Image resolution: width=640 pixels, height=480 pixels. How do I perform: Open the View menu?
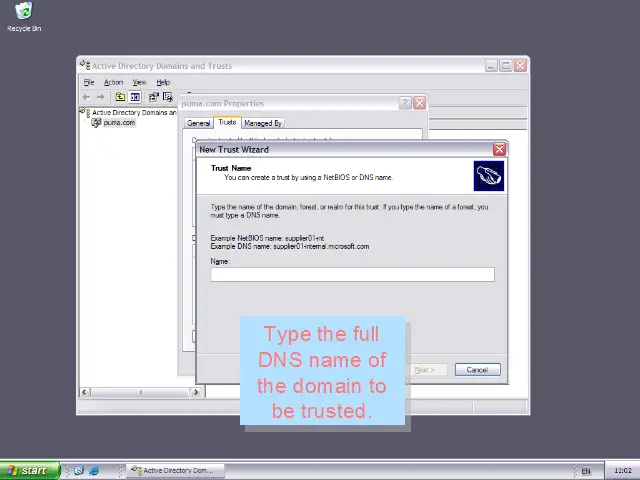pyautogui.click(x=139, y=82)
